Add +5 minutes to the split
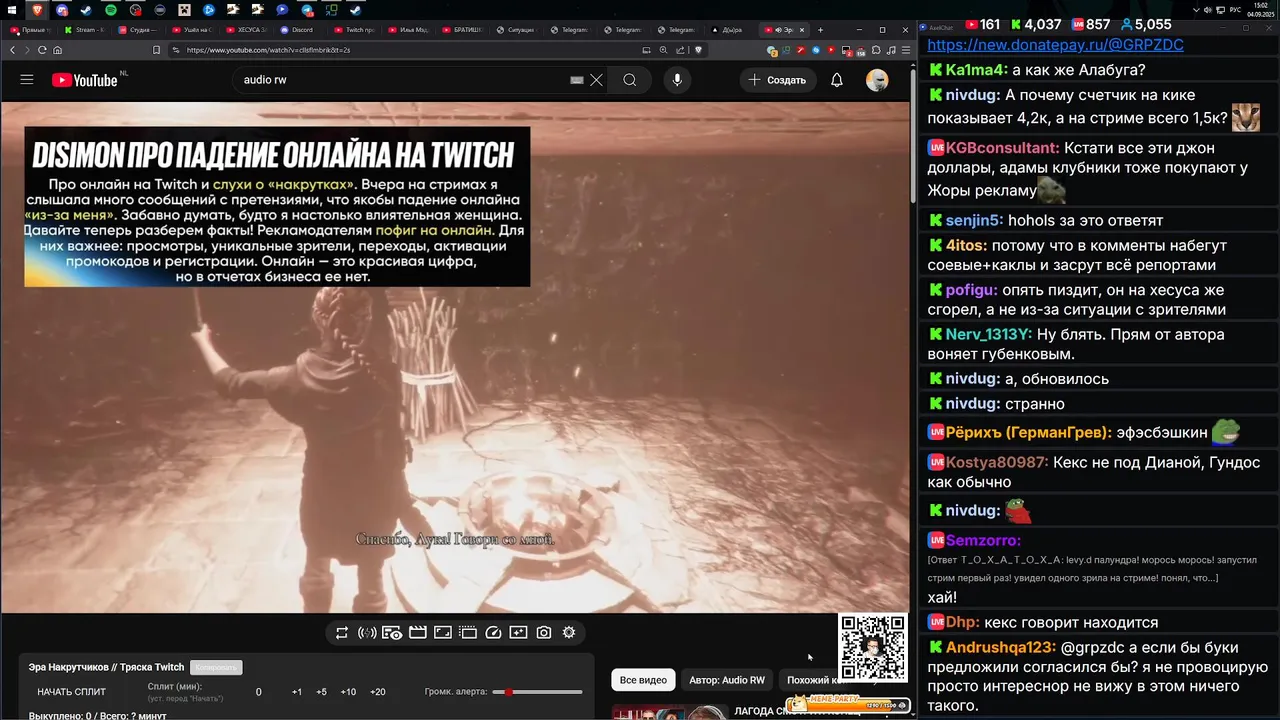The height and width of the screenshot is (720, 1280). click(x=321, y=692)
